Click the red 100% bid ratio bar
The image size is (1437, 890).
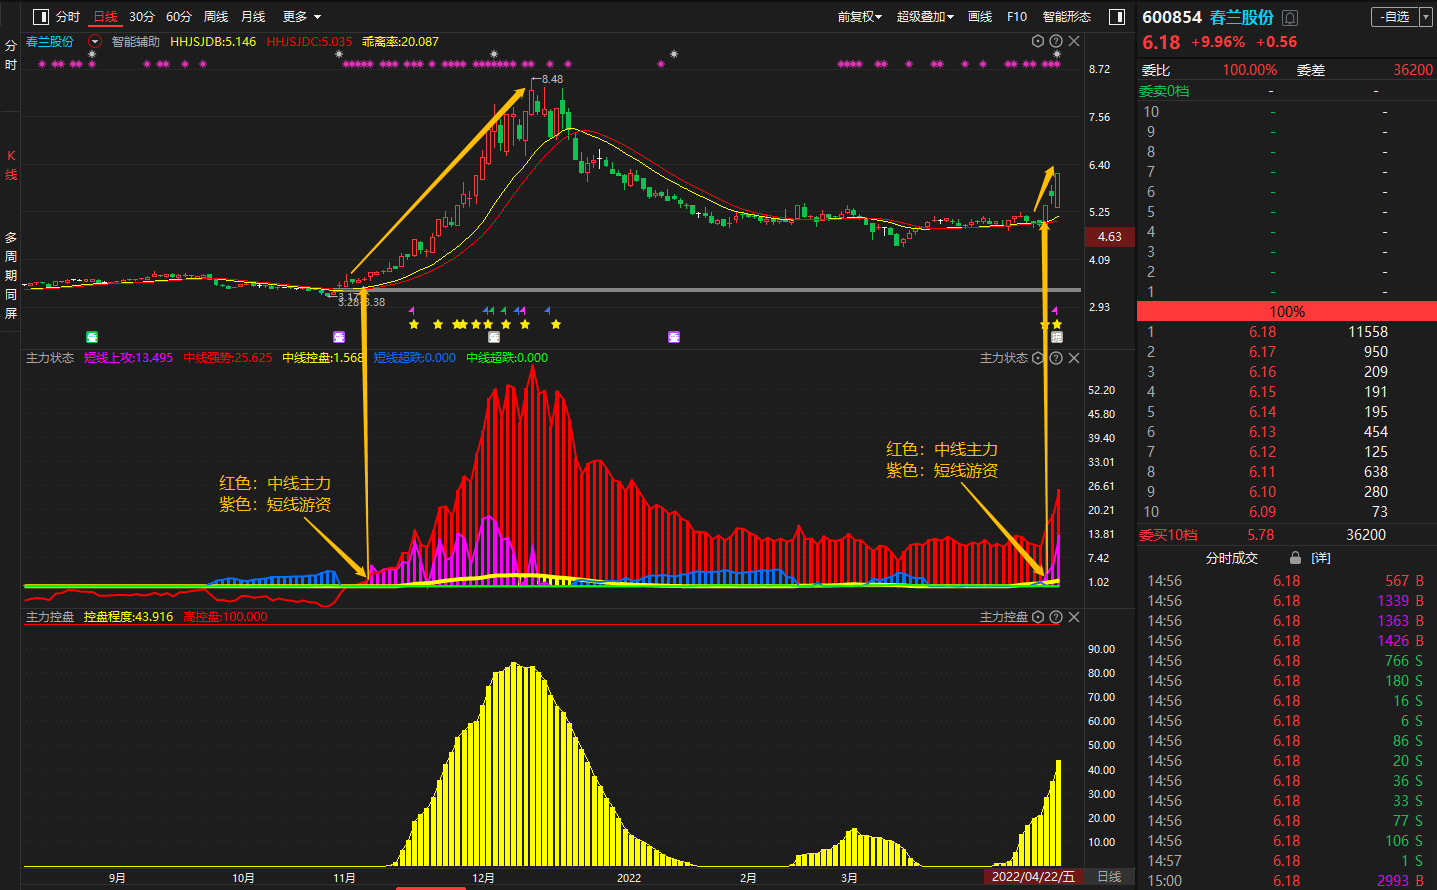(1286, 312)
